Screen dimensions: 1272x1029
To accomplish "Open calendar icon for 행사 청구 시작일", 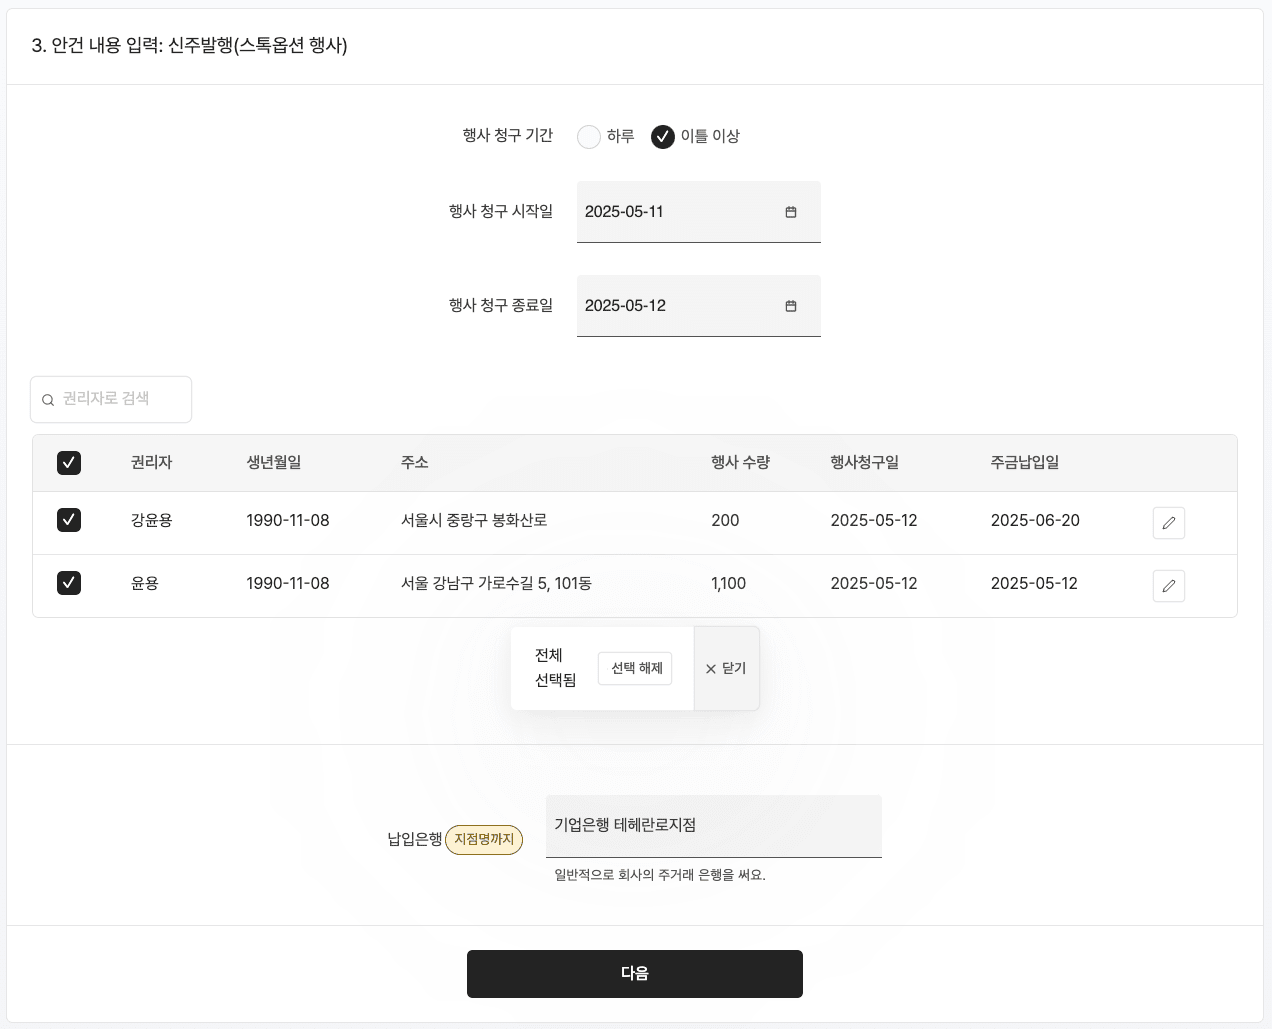I will (x=791, y=212).
